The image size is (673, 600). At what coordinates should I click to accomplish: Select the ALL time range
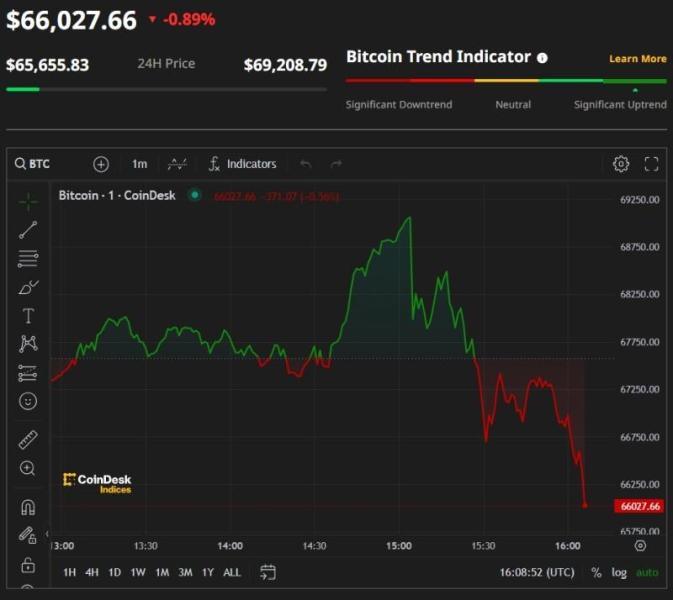coord(231,573)
